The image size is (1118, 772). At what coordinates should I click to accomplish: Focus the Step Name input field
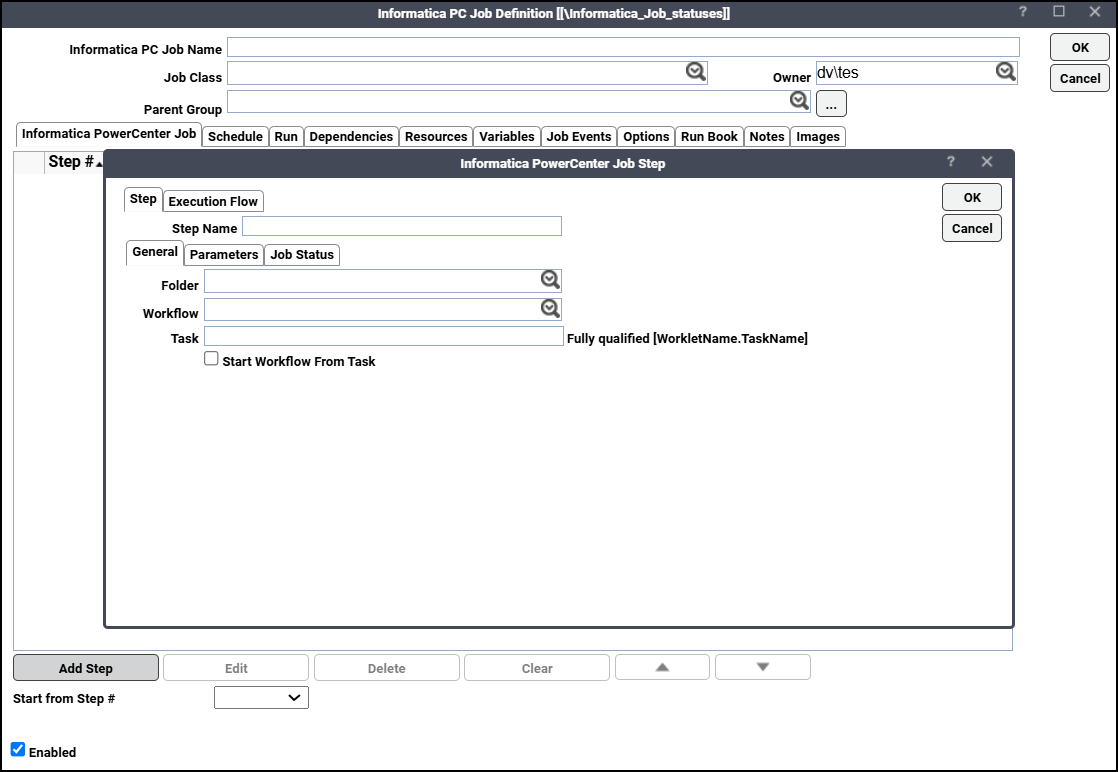[402, 226]
